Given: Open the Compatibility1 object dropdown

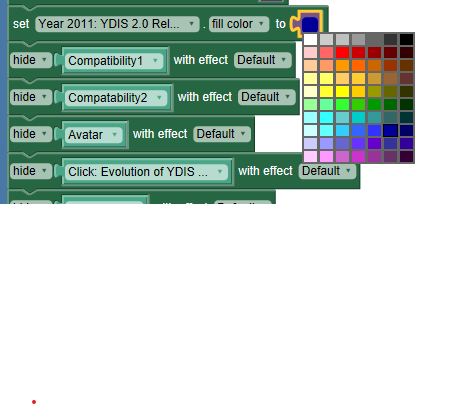Looking at the screenshot, I should tap(114, 61).
